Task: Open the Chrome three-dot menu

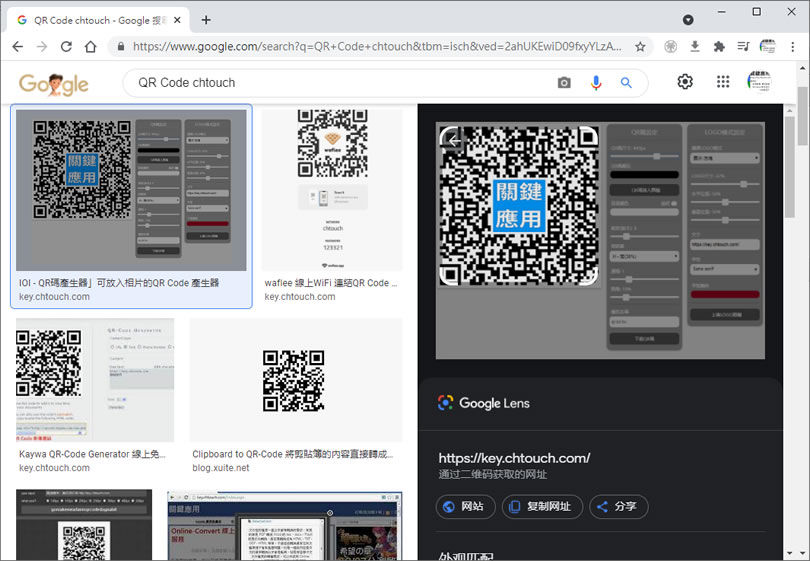Action: coord(792,46)
